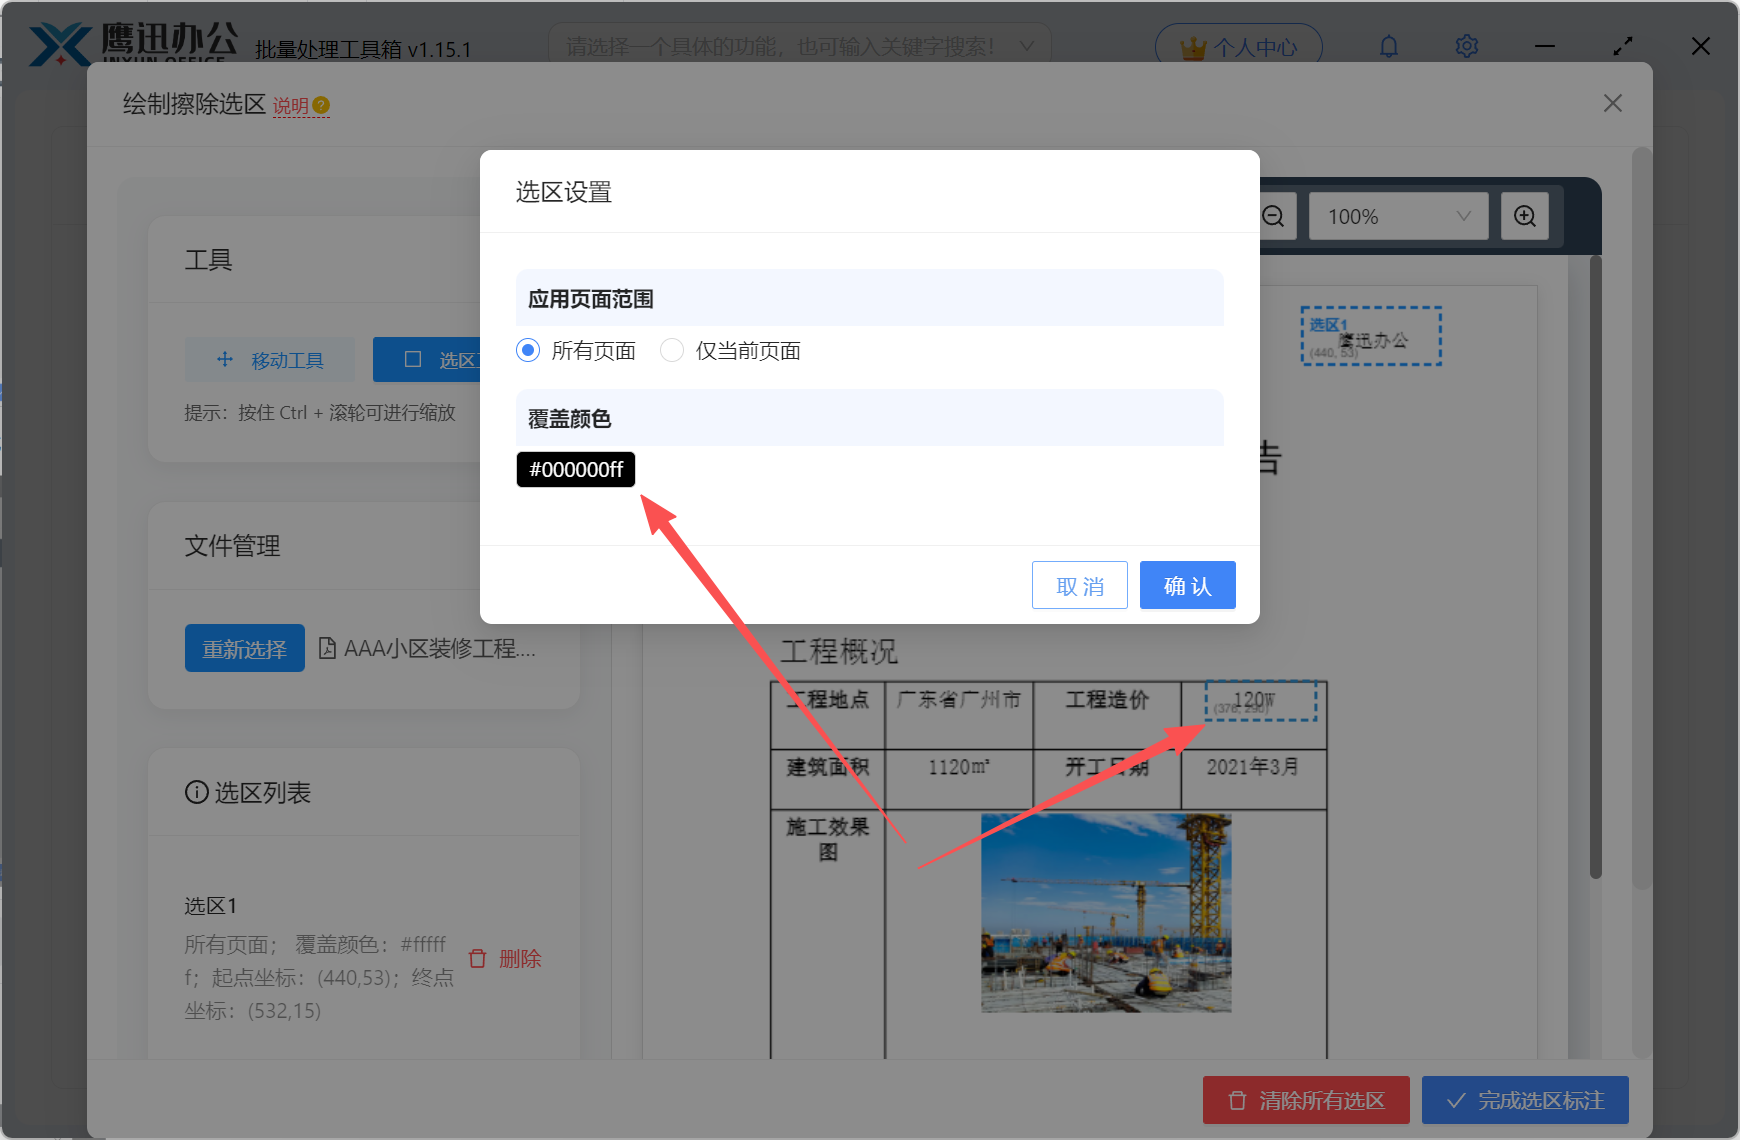Toggle the fullscreen expand icon
The height and width of the screenshot is (1140, 1740).
[x=1622, y=45]
